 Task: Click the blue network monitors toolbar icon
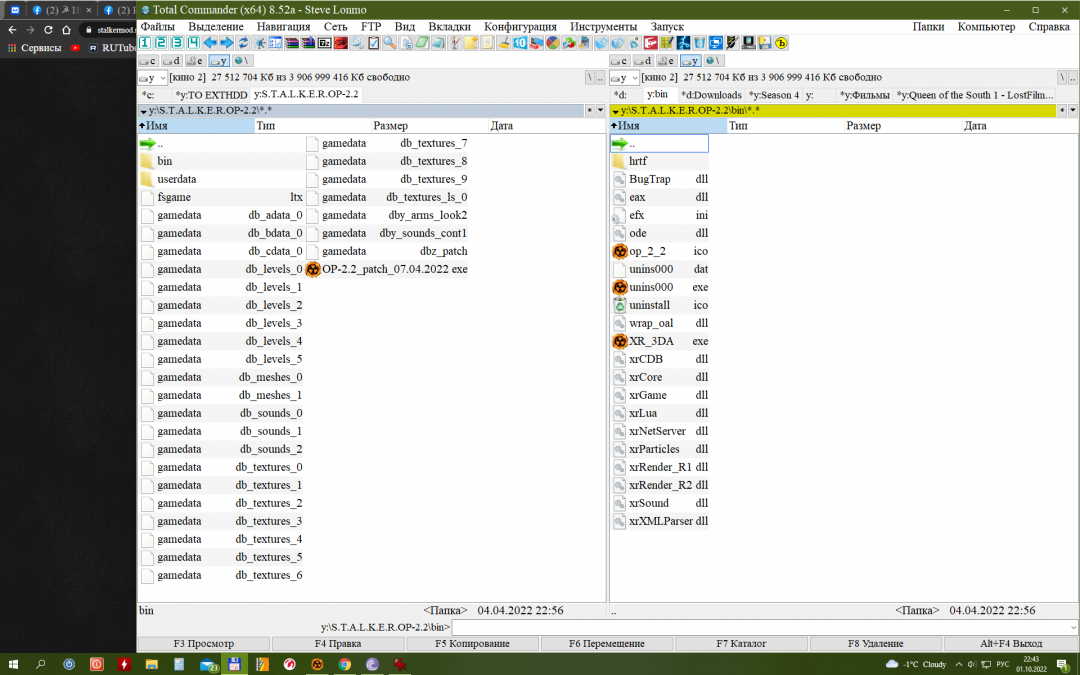tap(716, 43)
